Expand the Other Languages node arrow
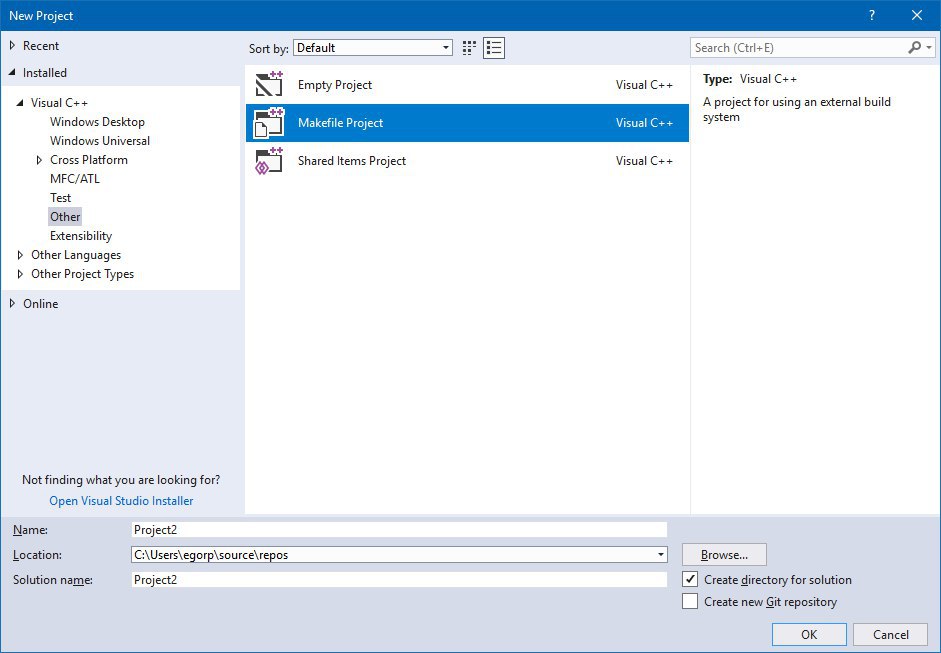 click(x=20, y=255)
